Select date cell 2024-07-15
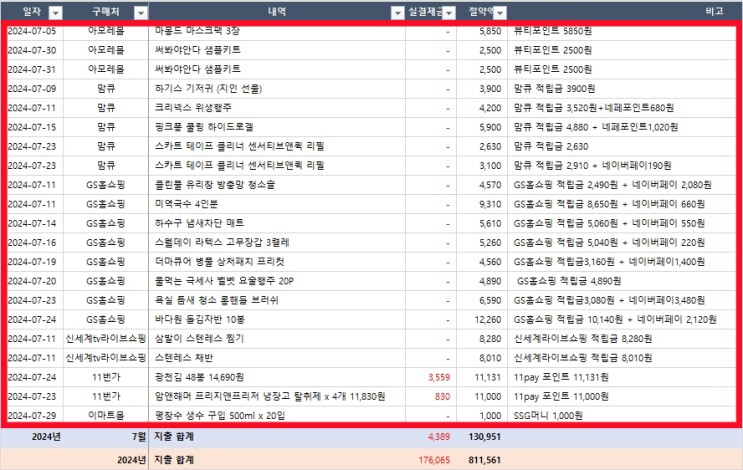The image size is (743, 470). point(32,127)
